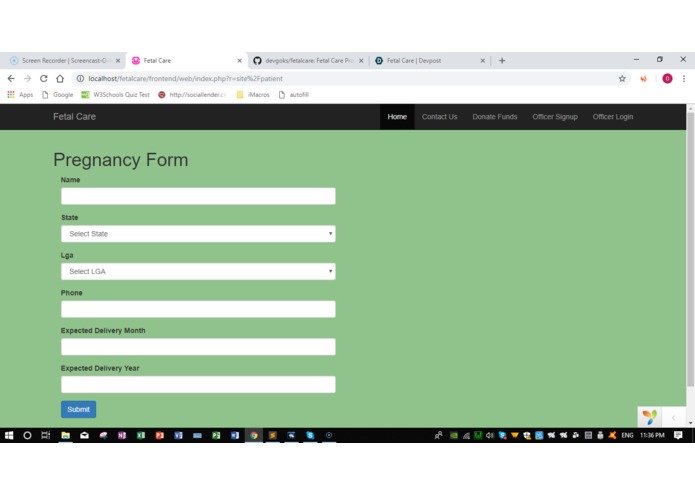Open Windows Start menu
This screenshot has width=695, height=494.
tap(9, 436)
